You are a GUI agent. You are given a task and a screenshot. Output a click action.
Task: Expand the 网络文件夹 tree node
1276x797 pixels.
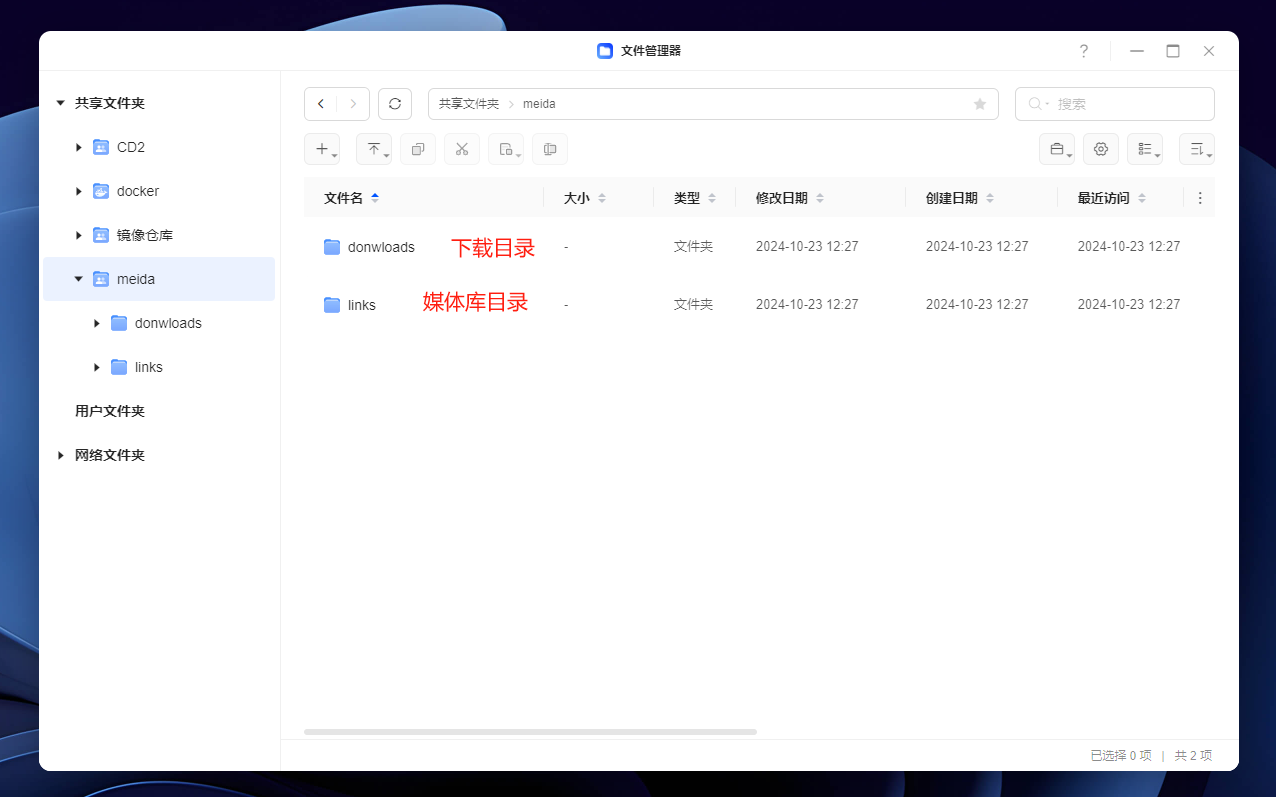click(x=61, y=455)
